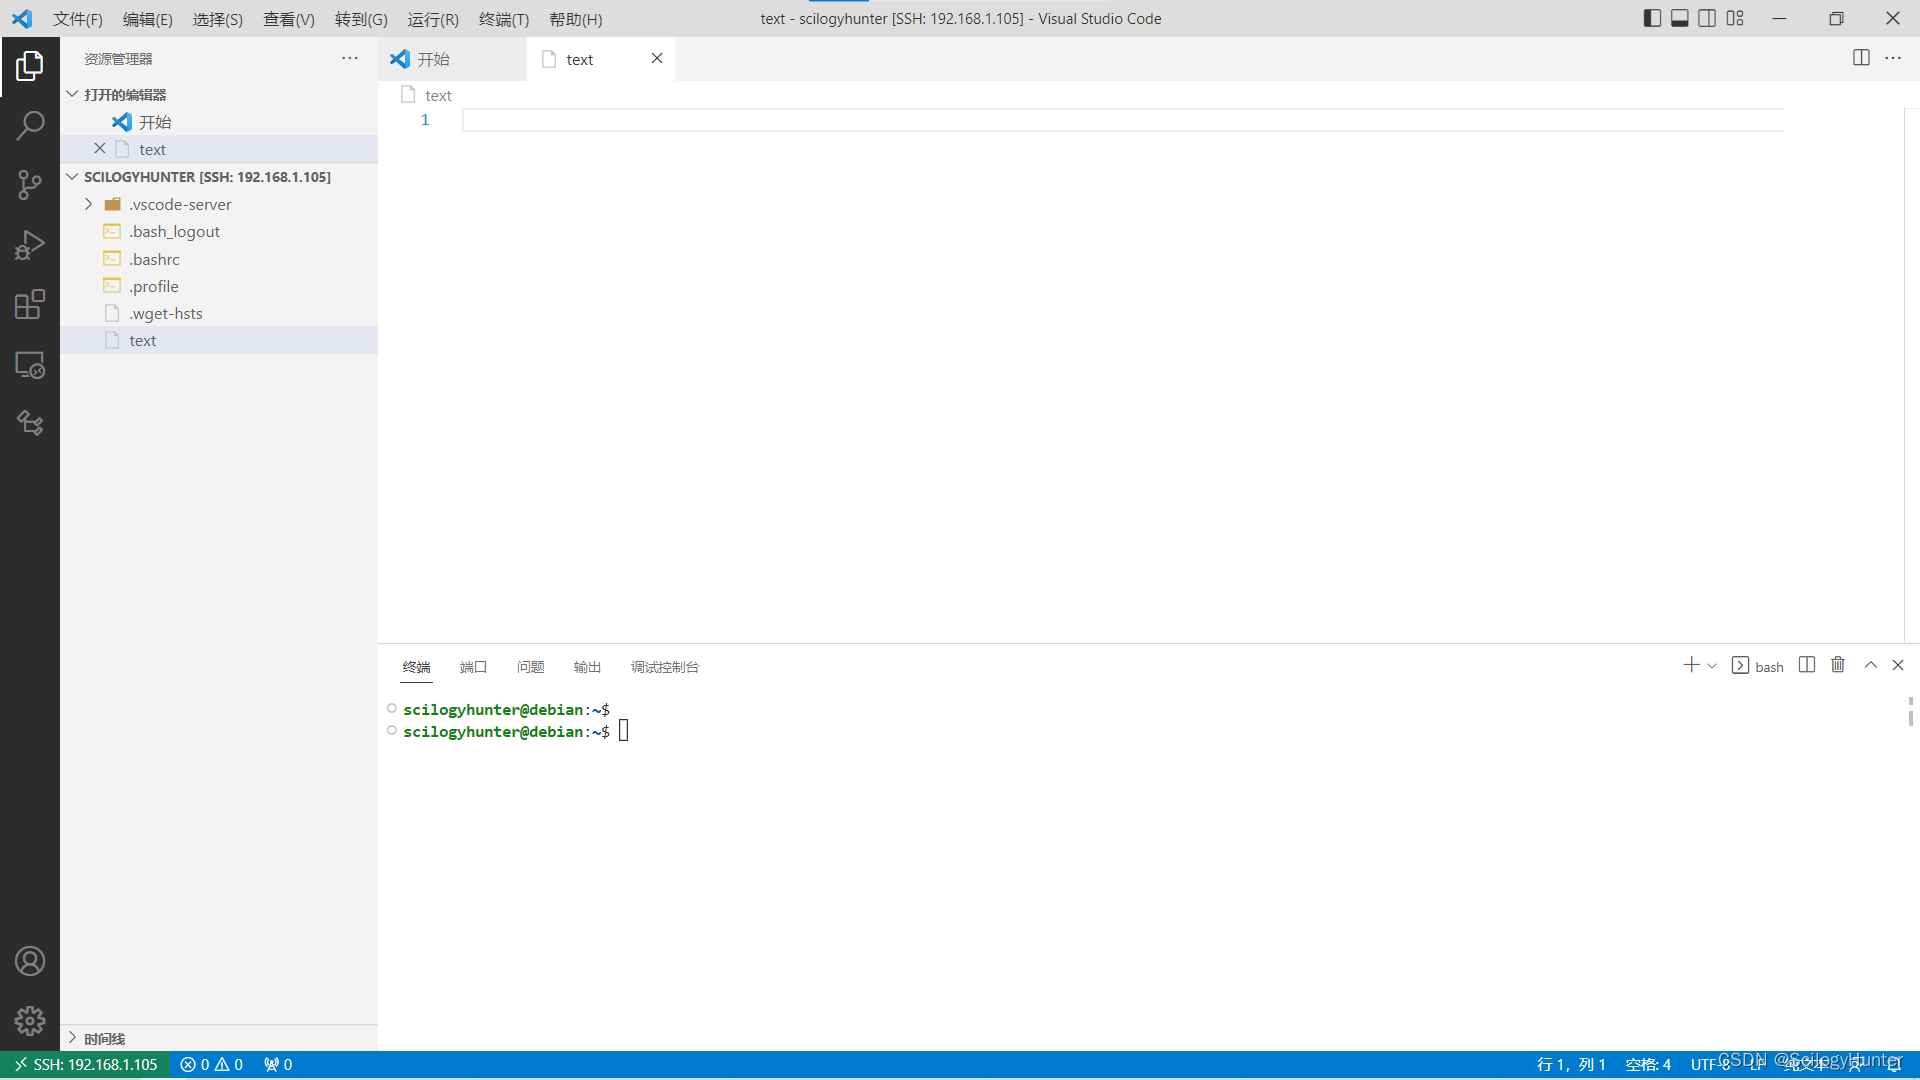The width and height of the screenshot is (1920, 1080).
Task: Select 开始 entry in open editors
Action: (219, 122)
